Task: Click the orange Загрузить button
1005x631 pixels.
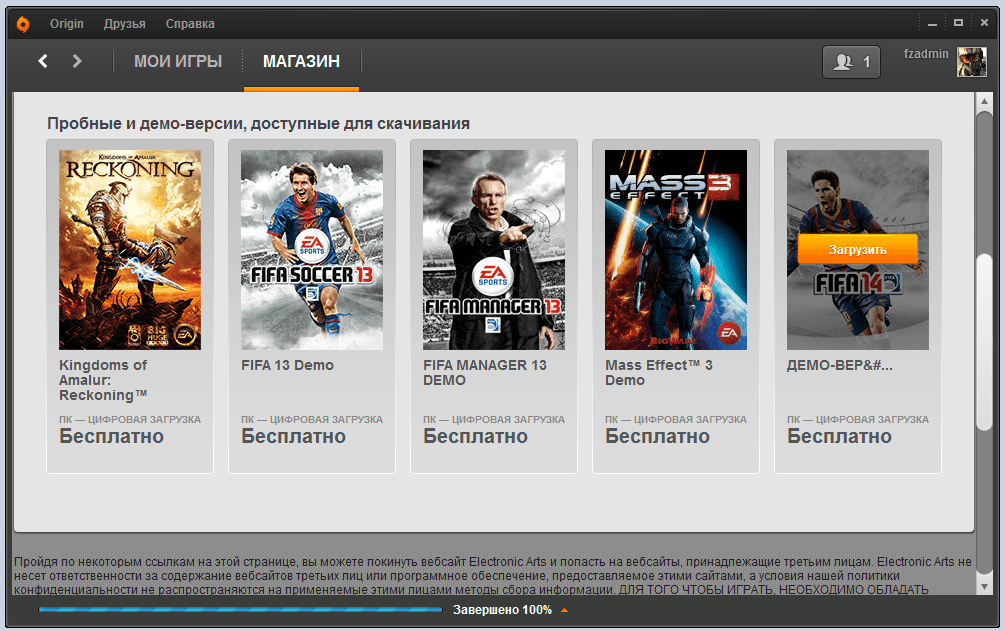Action: [x=858, y=249]
